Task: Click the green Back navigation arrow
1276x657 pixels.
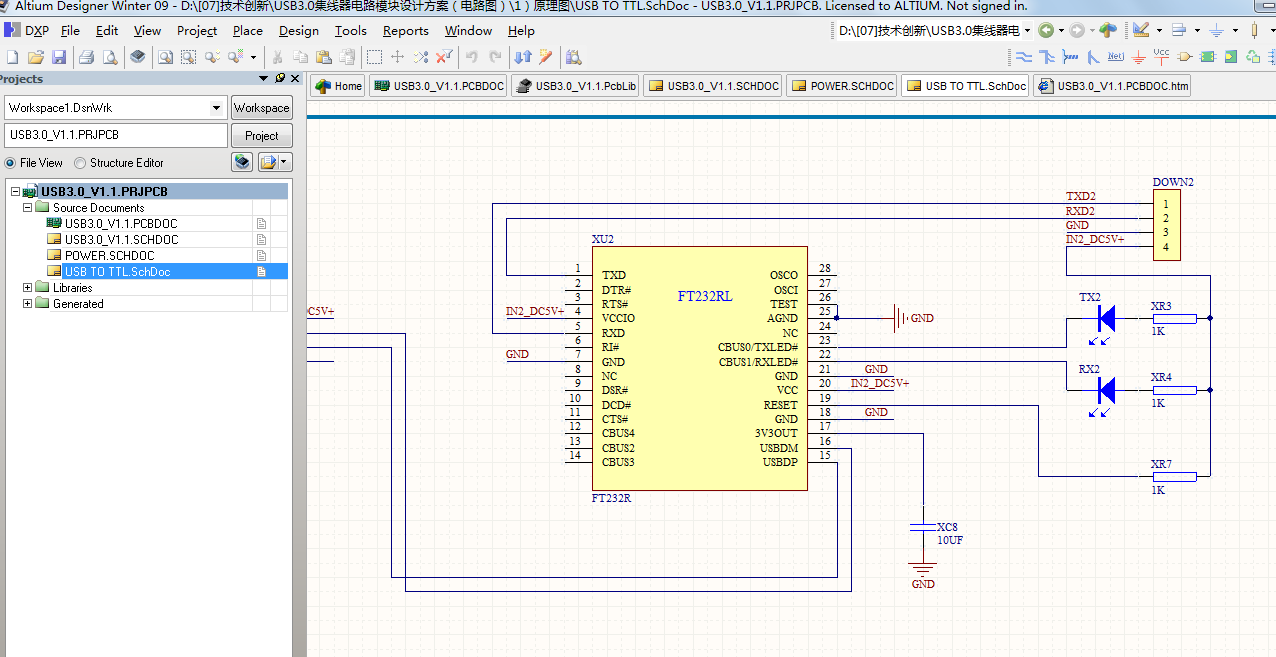Action: pos(1046,30)
